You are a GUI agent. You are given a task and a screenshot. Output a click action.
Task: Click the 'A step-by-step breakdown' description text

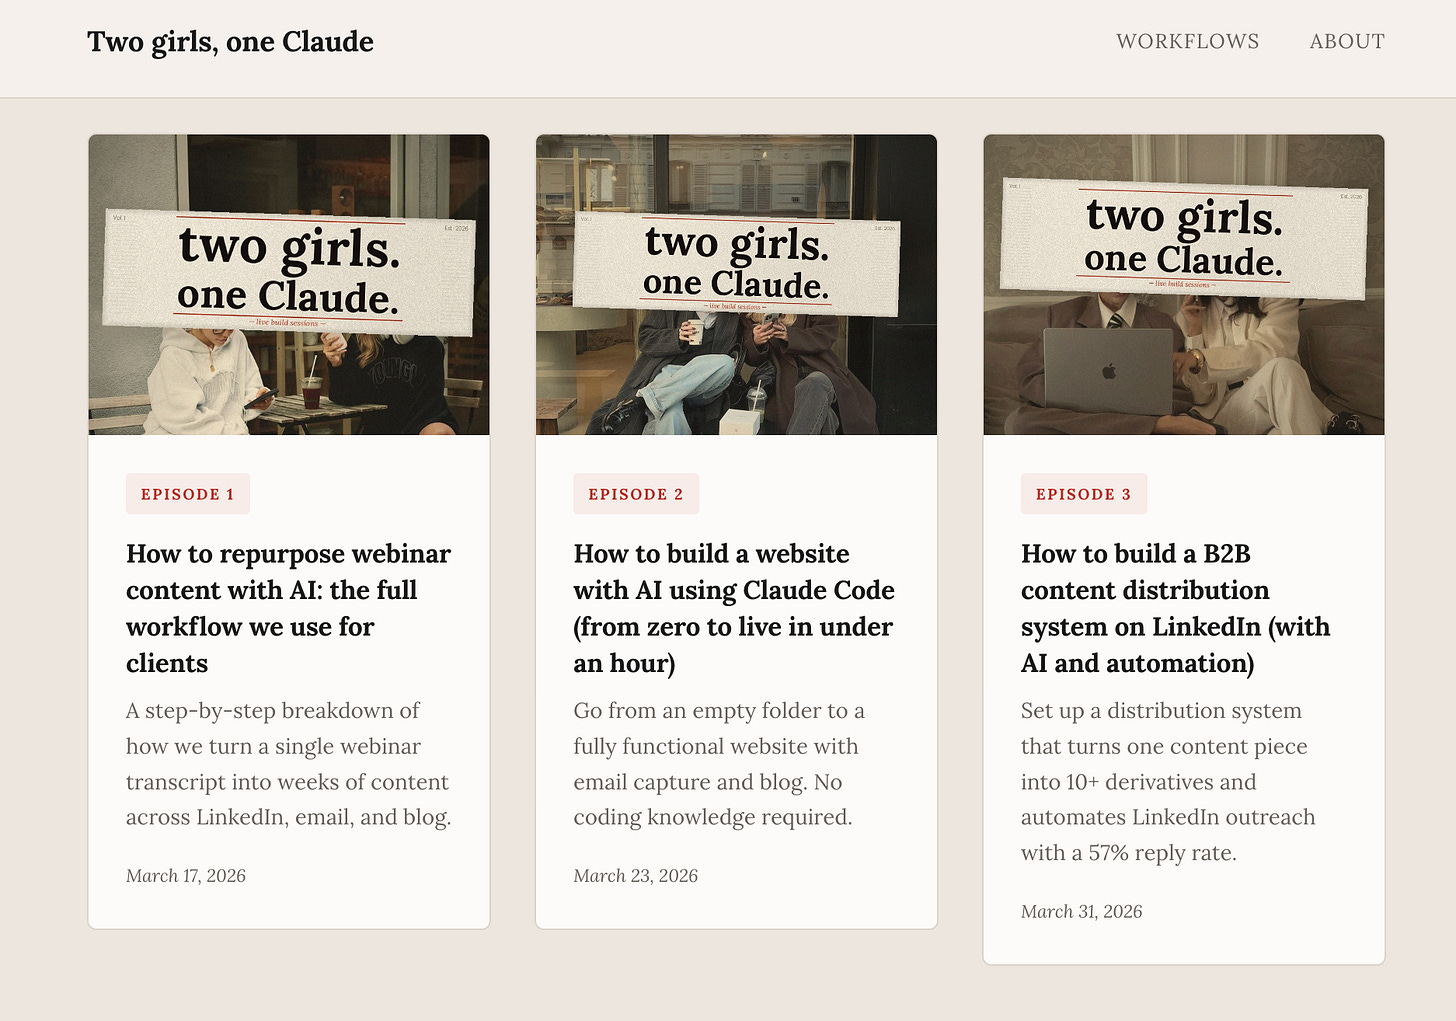(x=289, y=764)
